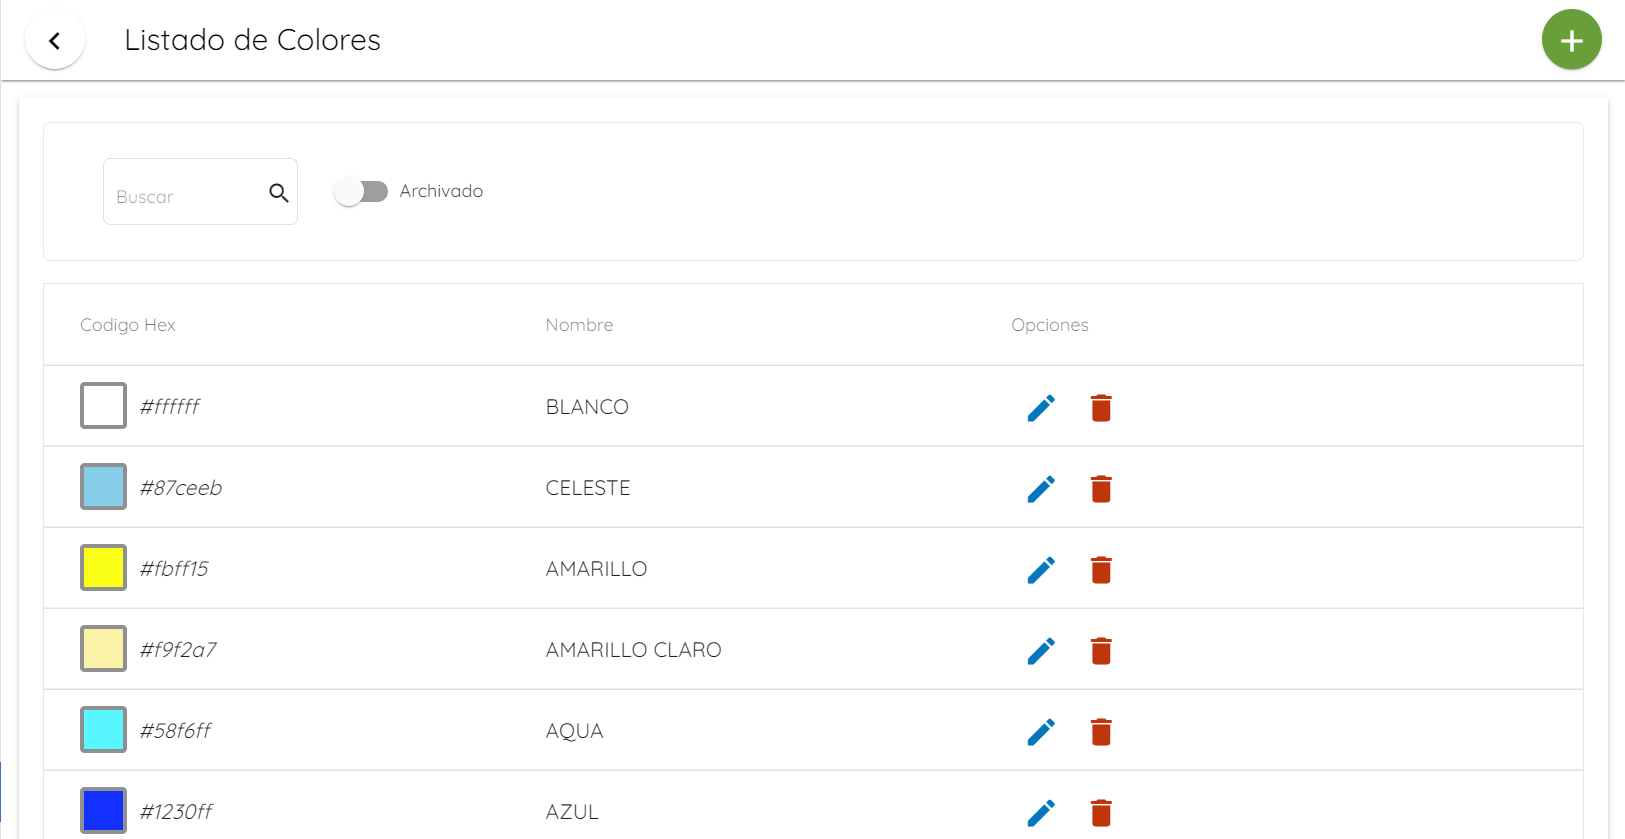Click the green plus button to add a color
The width and height of the screenshot is (1625, 839).
tap(1571, 39)
